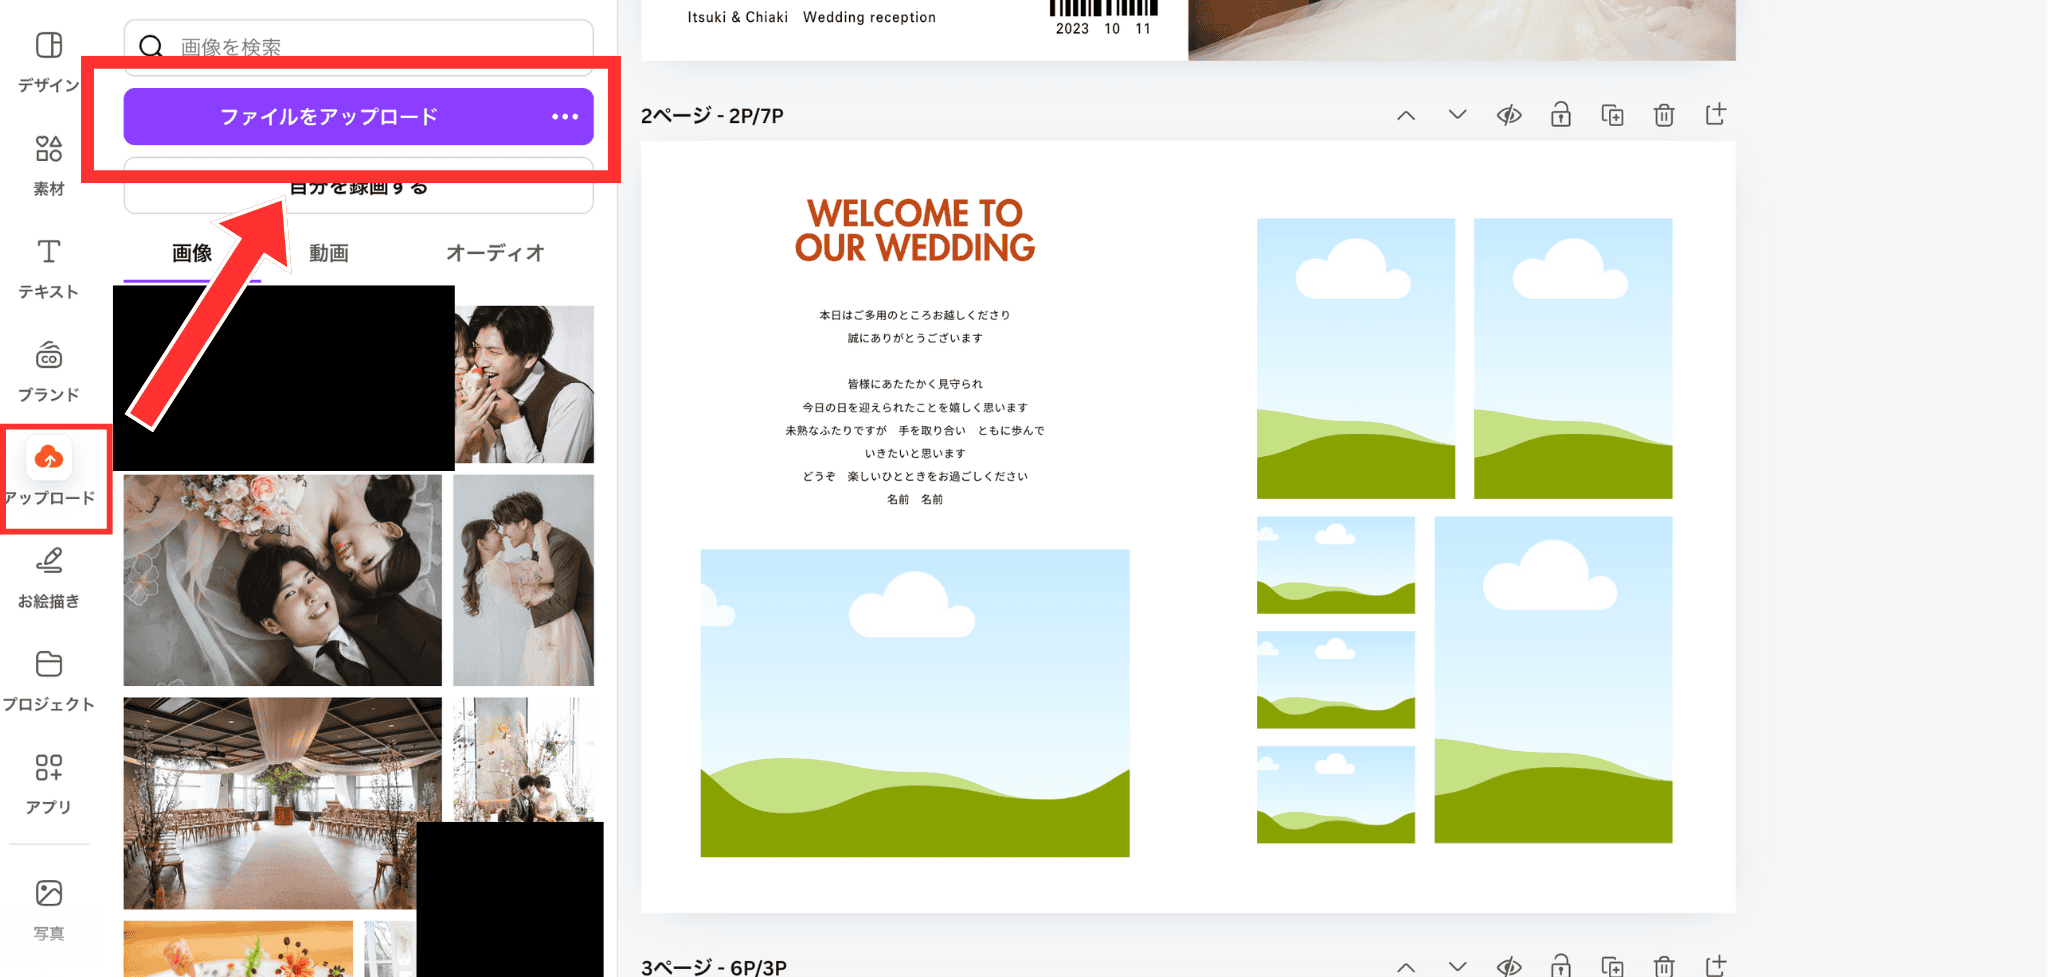Lock page 2 with padlock icon

(1560, 115)
